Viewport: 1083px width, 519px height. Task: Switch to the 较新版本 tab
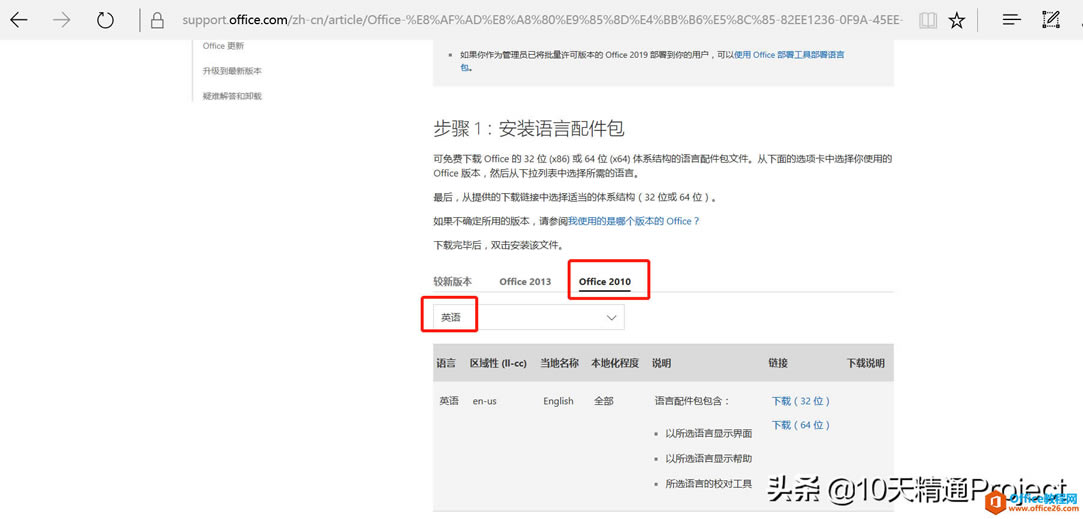point(452,281)
